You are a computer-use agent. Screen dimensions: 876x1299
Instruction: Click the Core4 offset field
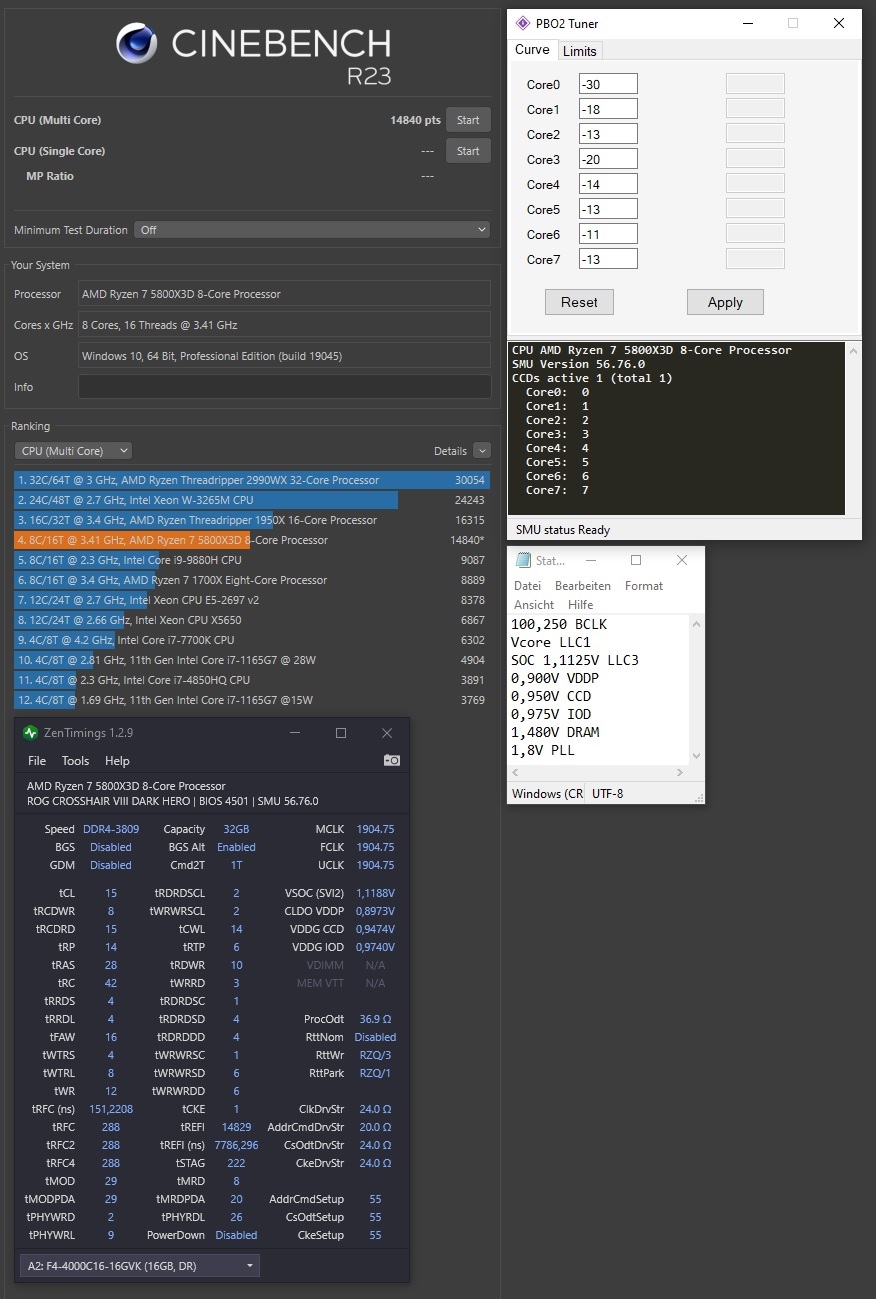(x=607, y=184)
